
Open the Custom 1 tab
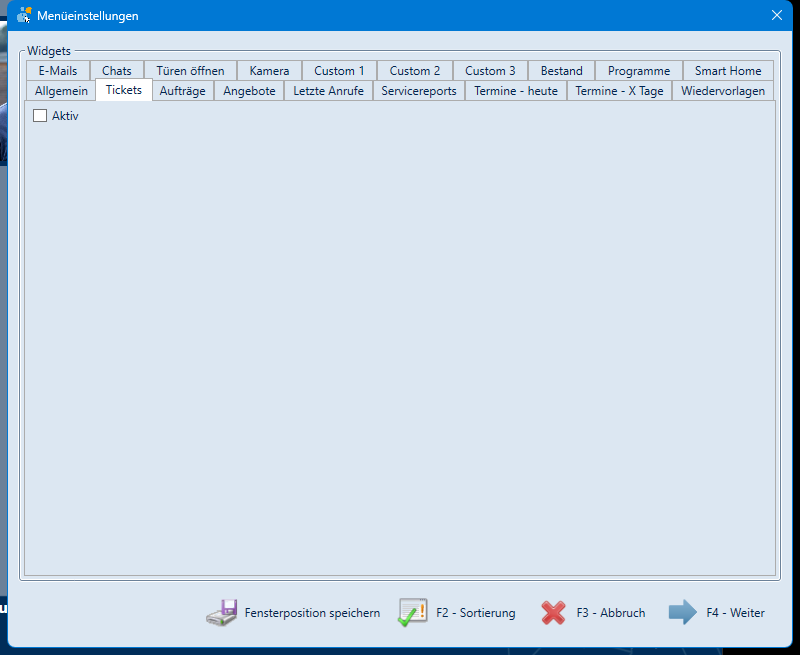point(339,70)
